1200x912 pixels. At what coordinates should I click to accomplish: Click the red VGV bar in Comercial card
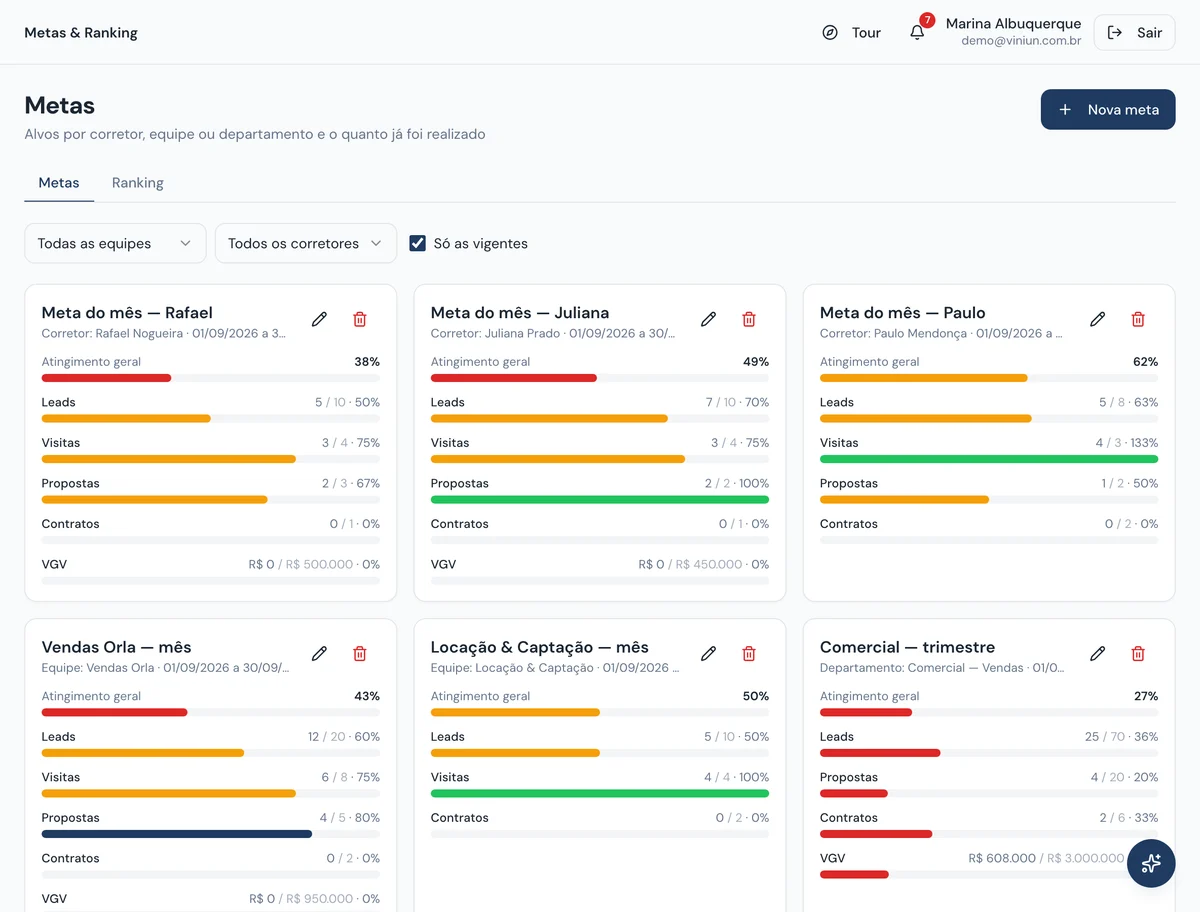coord(854,874)
